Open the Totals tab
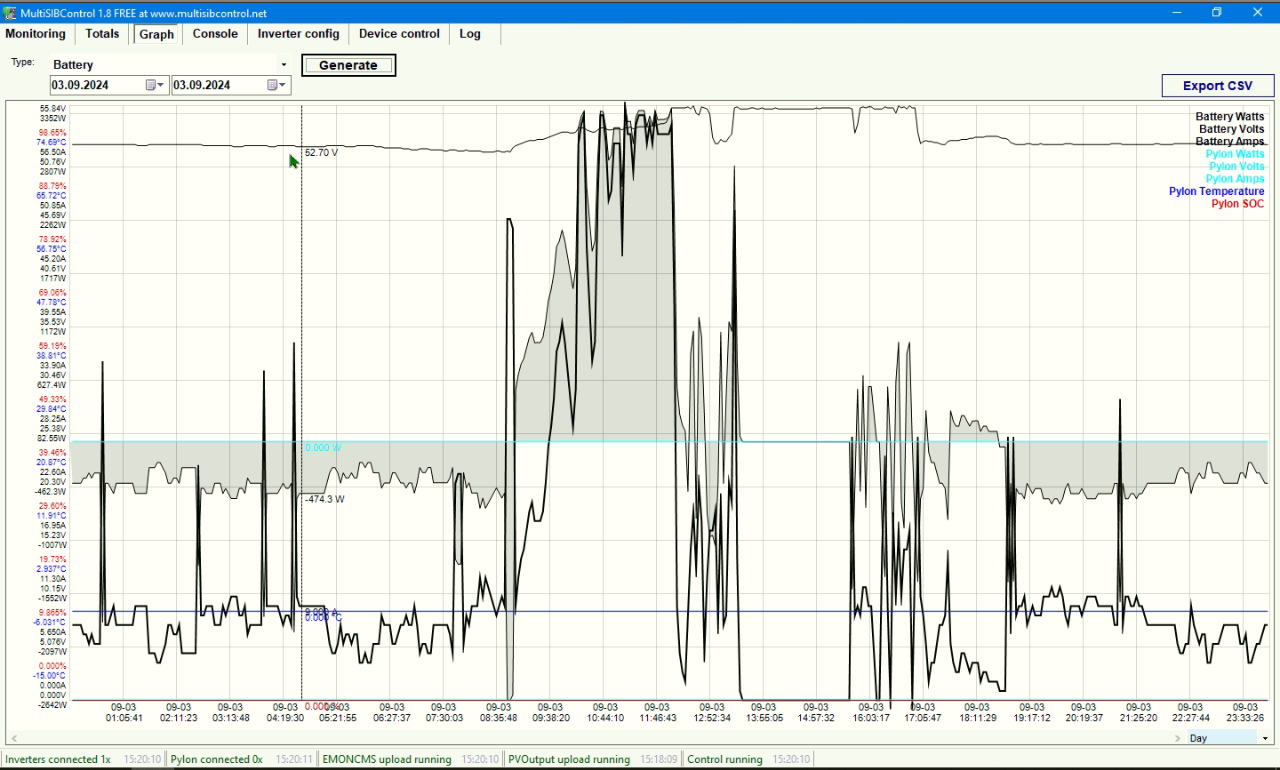Viewport: 1280px width, 770px height. tap(102, 34)
